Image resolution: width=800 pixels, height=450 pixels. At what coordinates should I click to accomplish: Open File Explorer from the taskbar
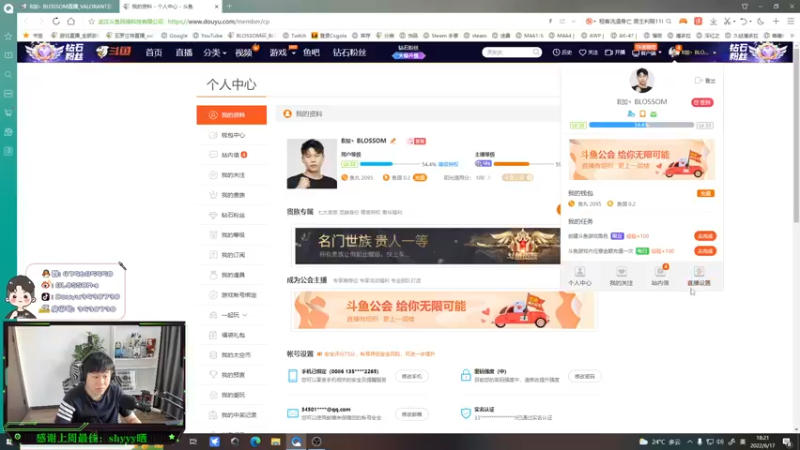pyautogui.click(x=276, y=442)
